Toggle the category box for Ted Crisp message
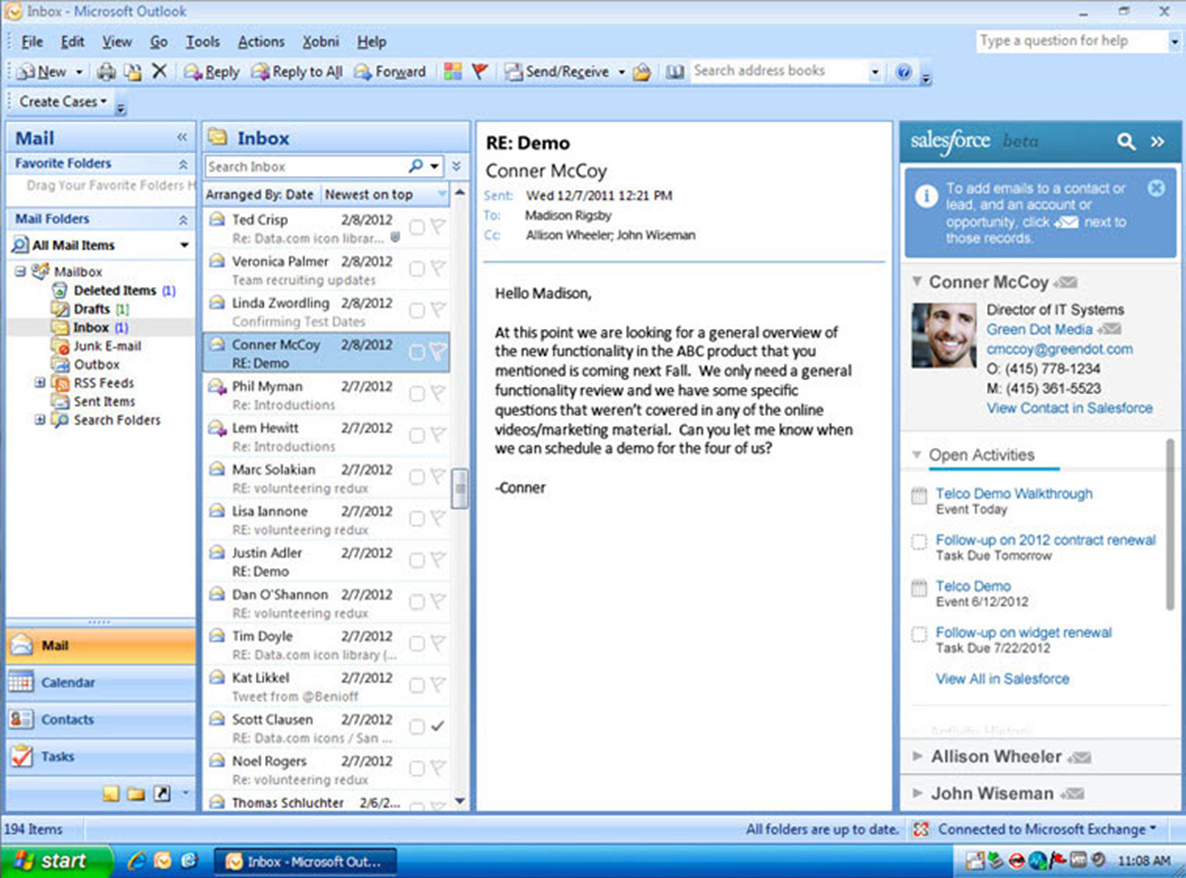The width and height of the screenshot is (1186, 878). point(417,227)
